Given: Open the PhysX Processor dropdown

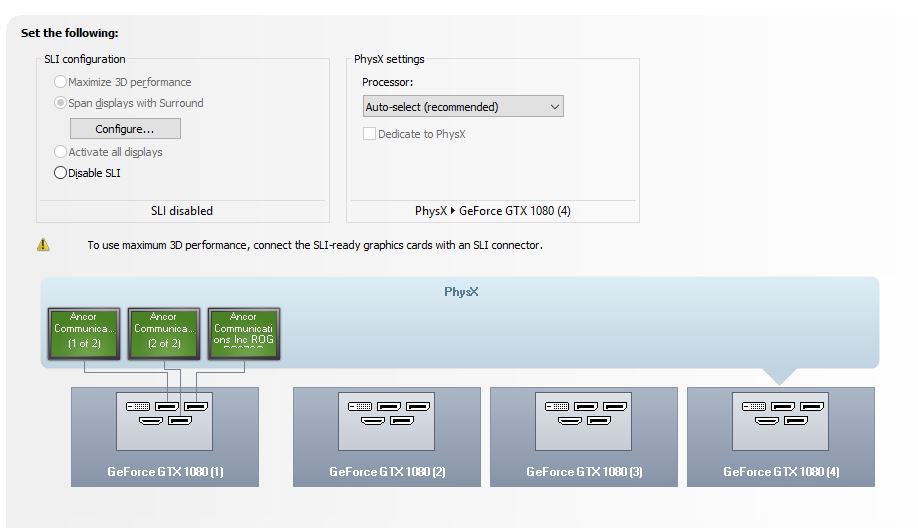Looking at the screenshot, I should click(x=463, y=107).
